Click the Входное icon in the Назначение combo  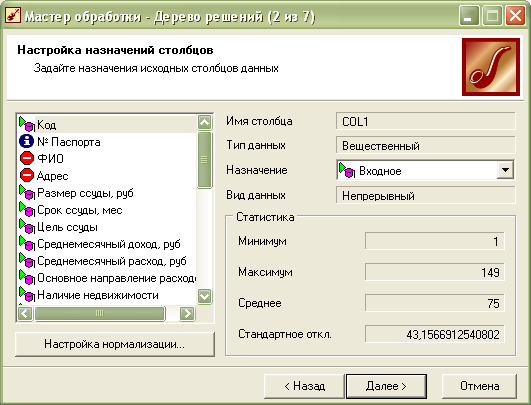[347, 170]
